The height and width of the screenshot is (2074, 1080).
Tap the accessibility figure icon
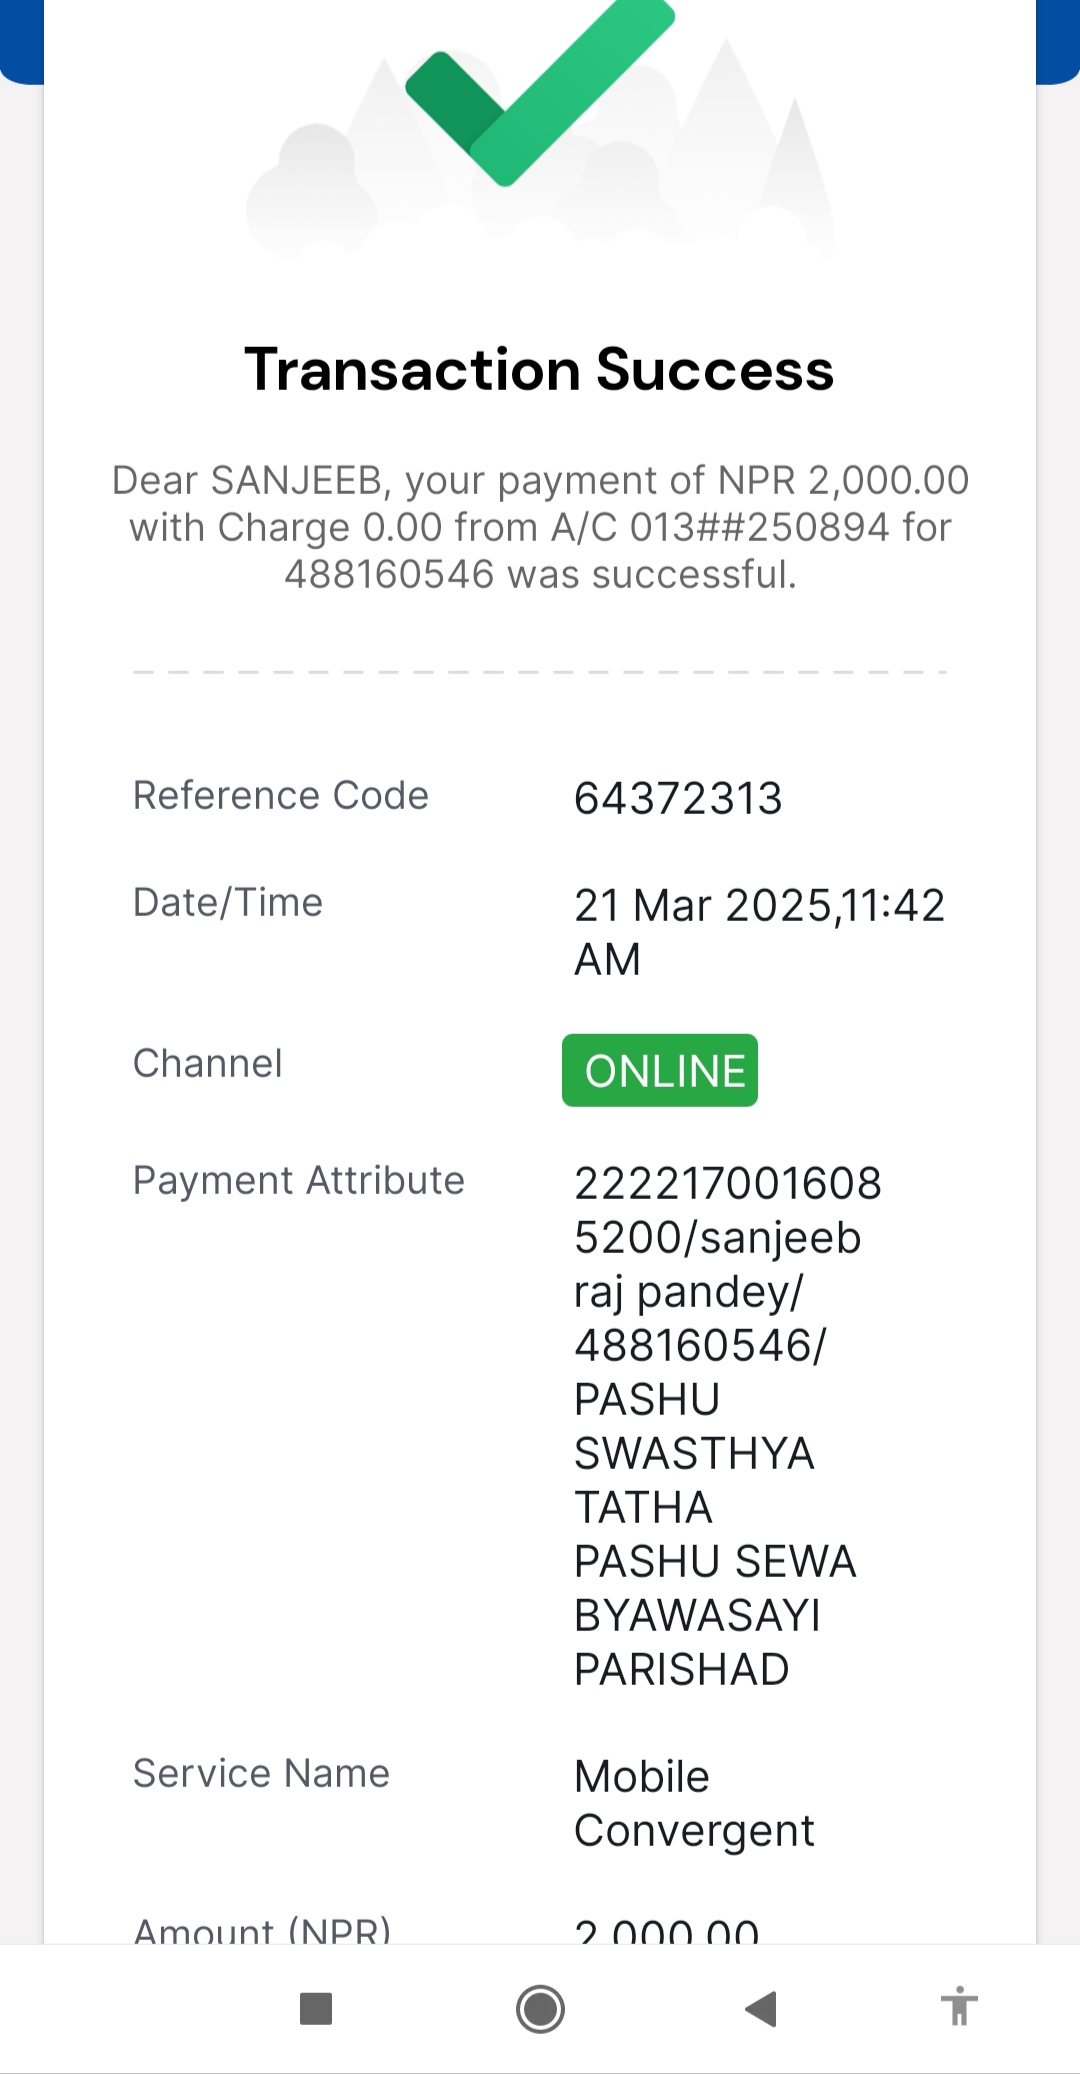[959, 2006]
